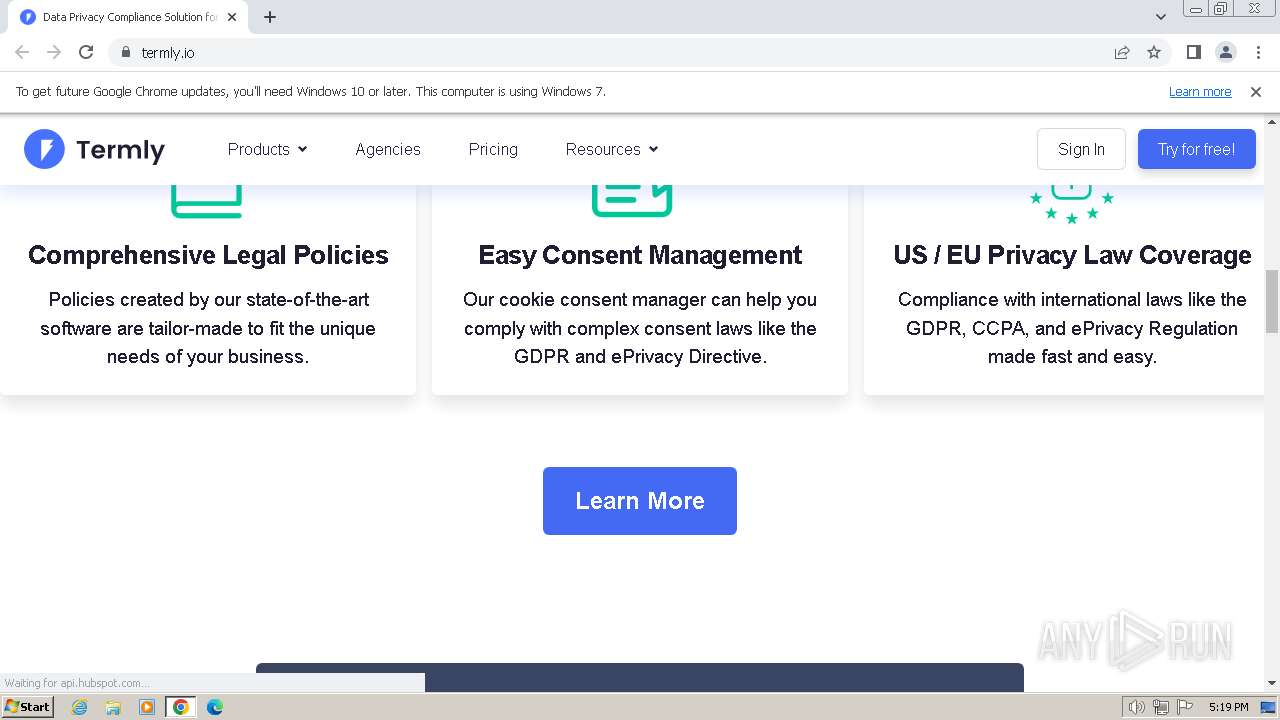Click the scrollbar up arrow
The width and height of the screenshot is (1280, 720).
[x=1272, y=123]
